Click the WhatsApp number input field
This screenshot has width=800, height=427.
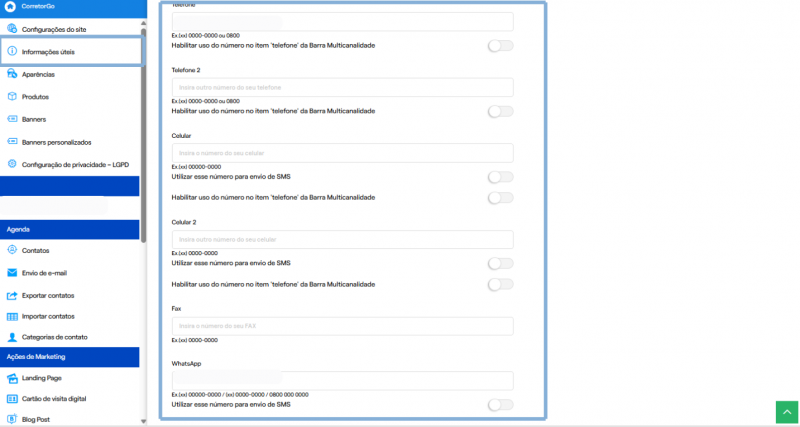click(x=342, y=381)
